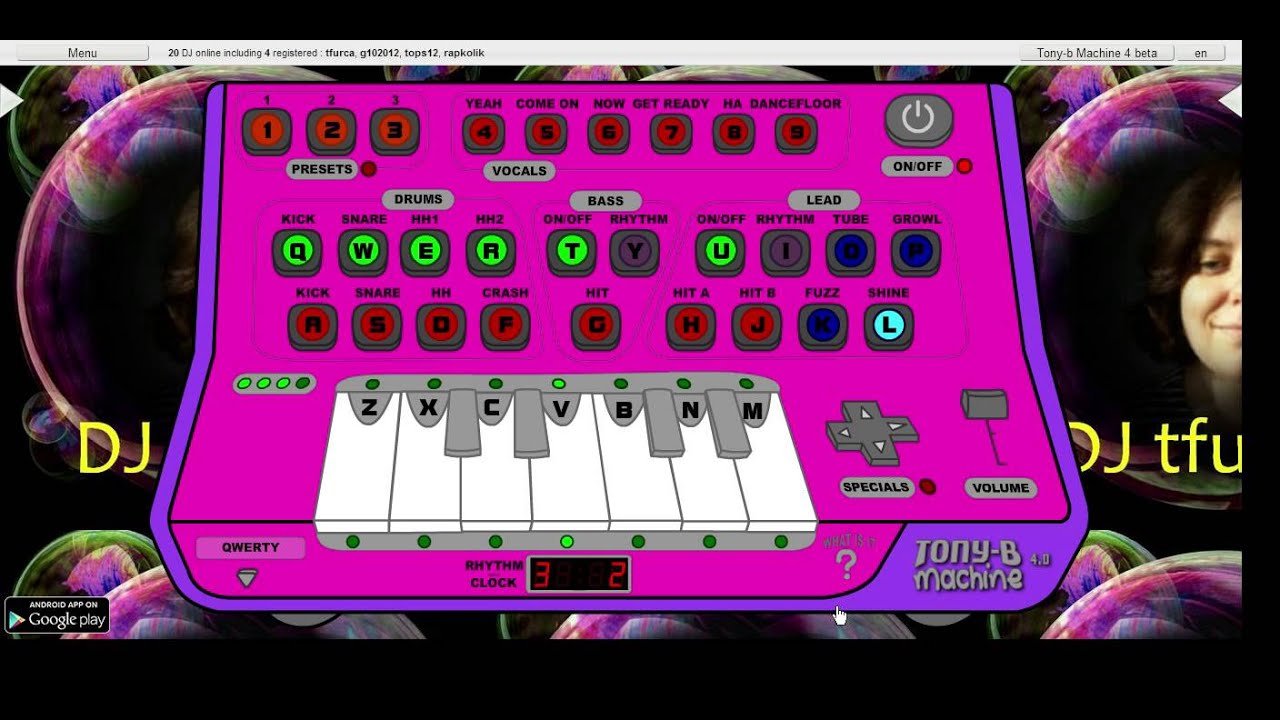Click the PRESETS label button
This screenshot has height=720, width=1280.
point(322,169)
